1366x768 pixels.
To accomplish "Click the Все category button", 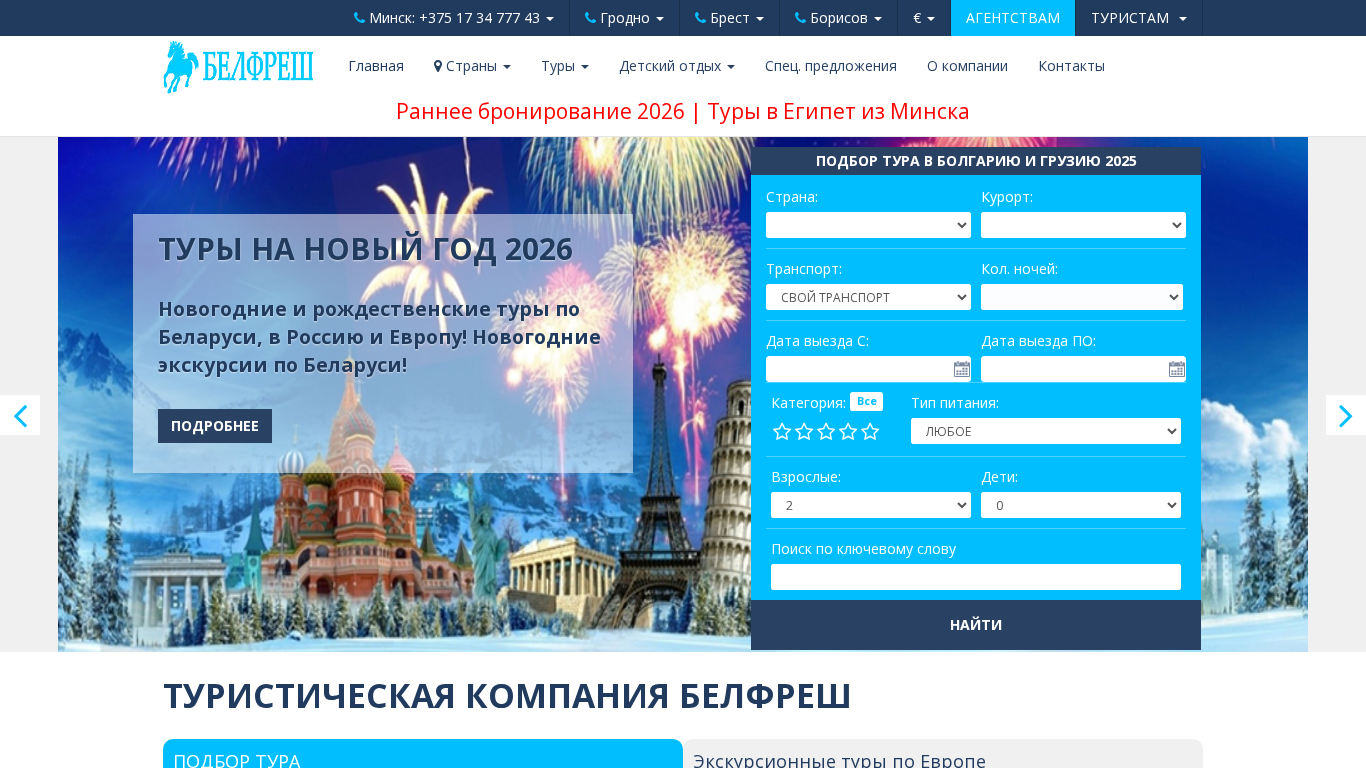I will pyautogui.click(x=866, y=402).
